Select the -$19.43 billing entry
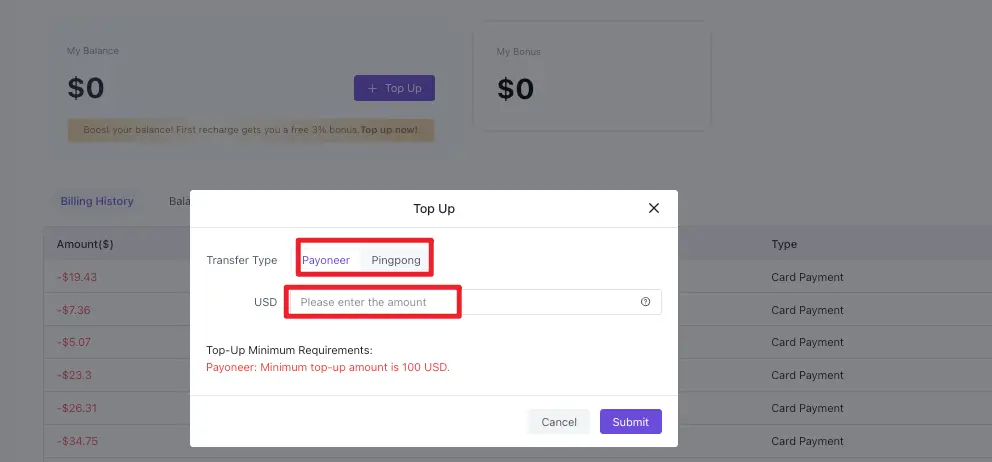Viewport: 992px width, 462px height. tap(76, 277)
